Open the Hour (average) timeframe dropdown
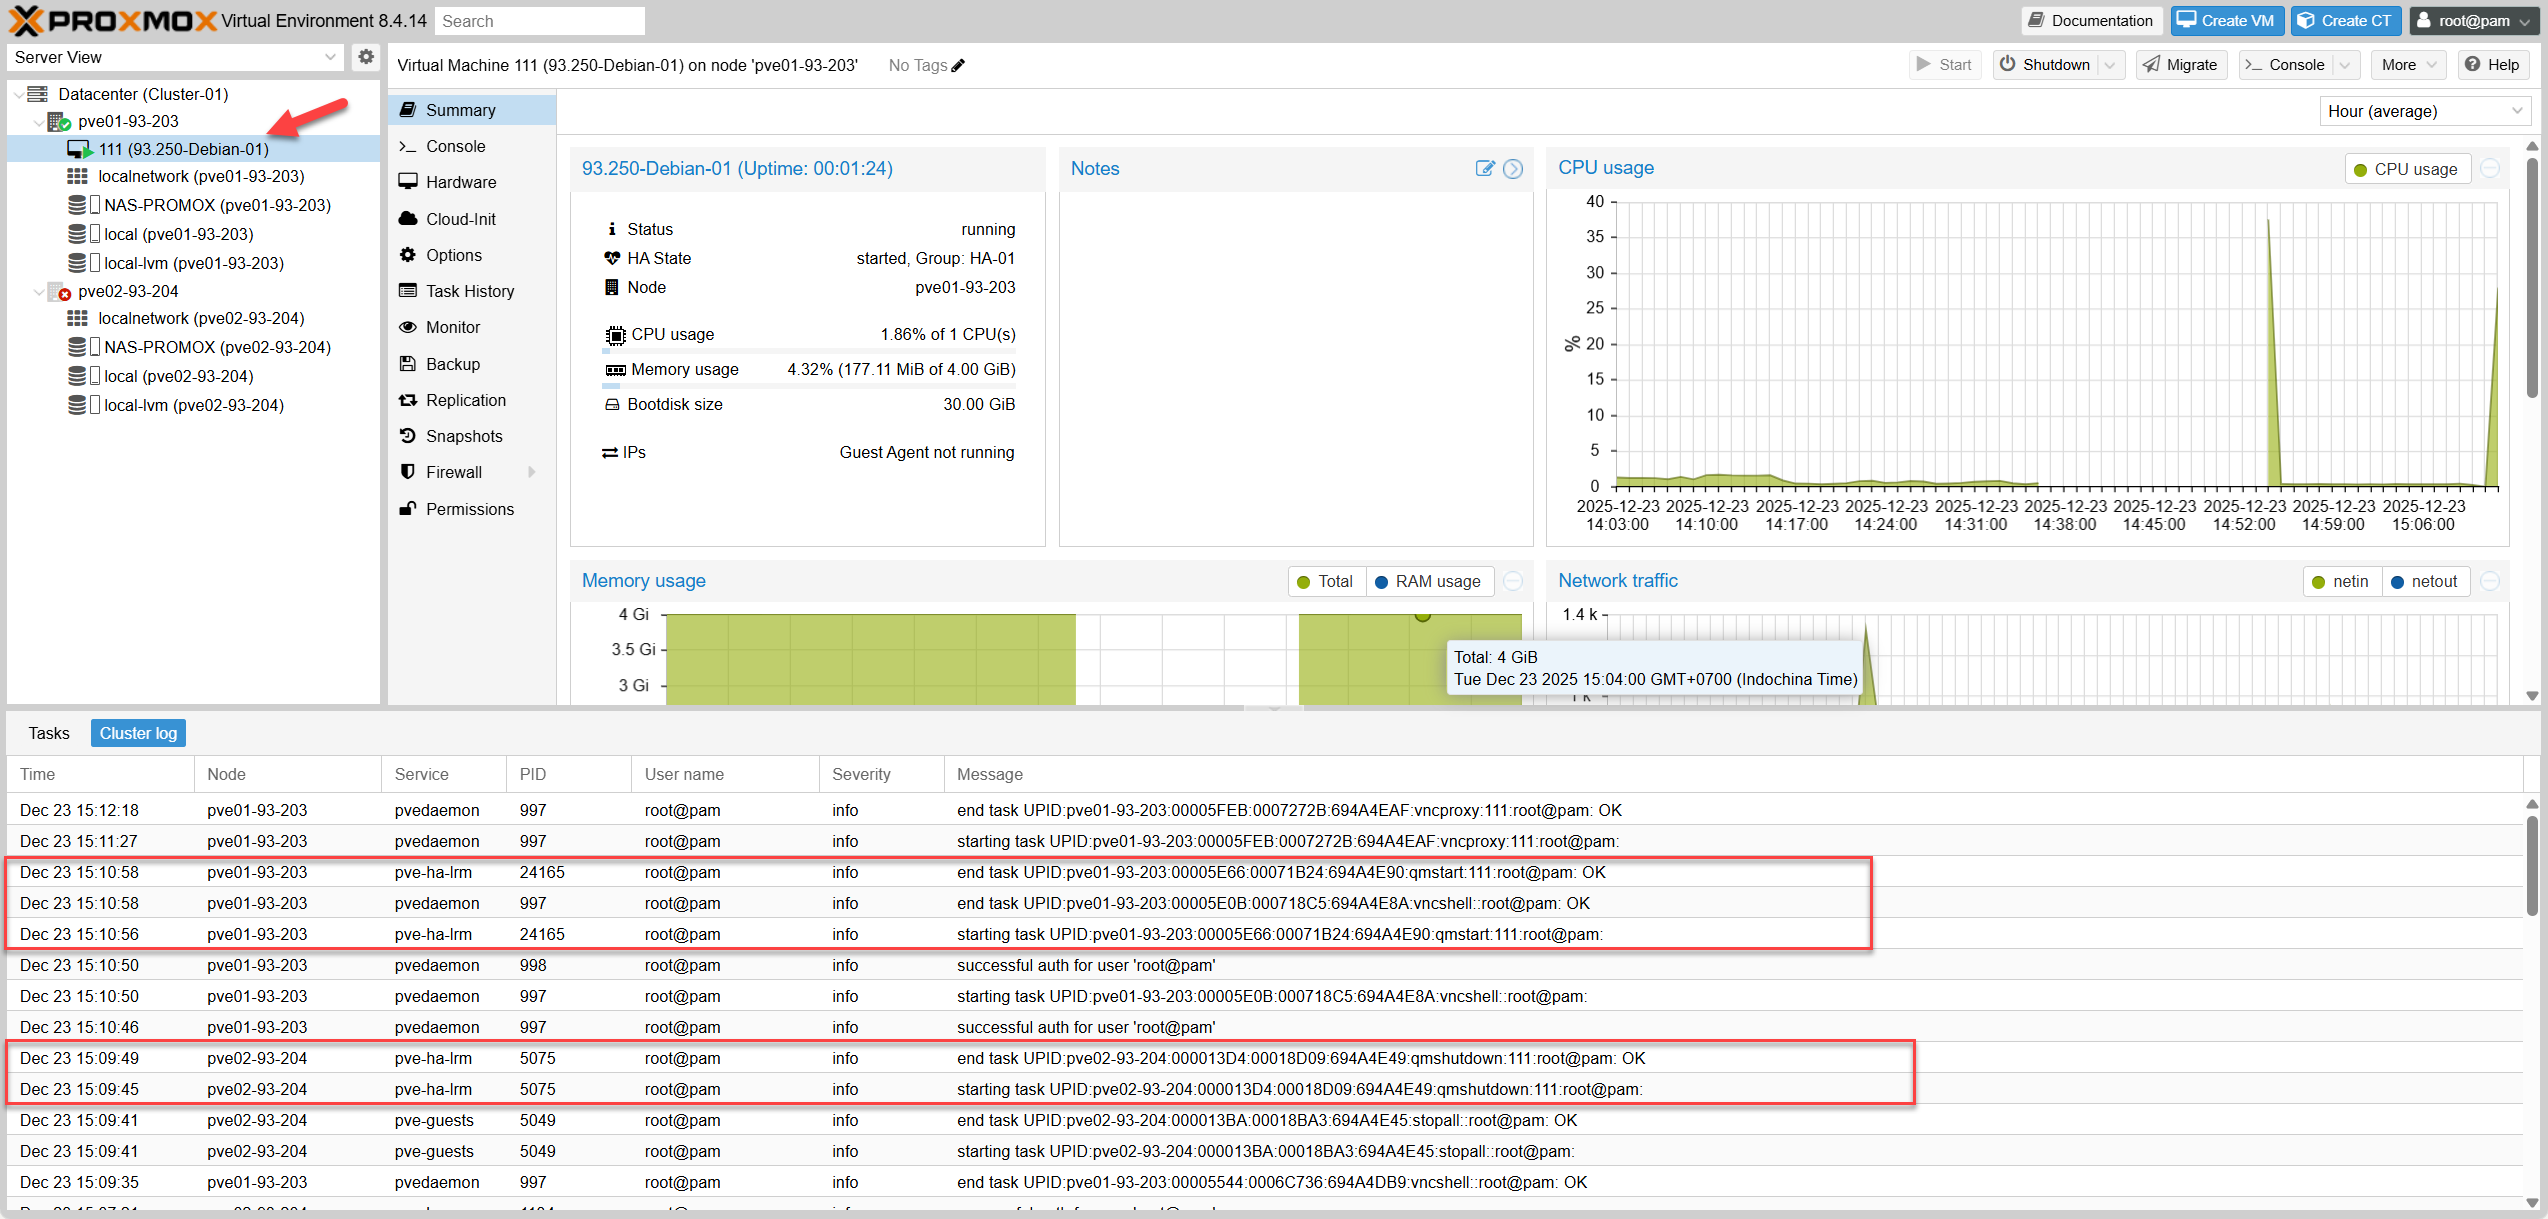The height and width of the screenshot is (1219, 2548). [2424, 111]
